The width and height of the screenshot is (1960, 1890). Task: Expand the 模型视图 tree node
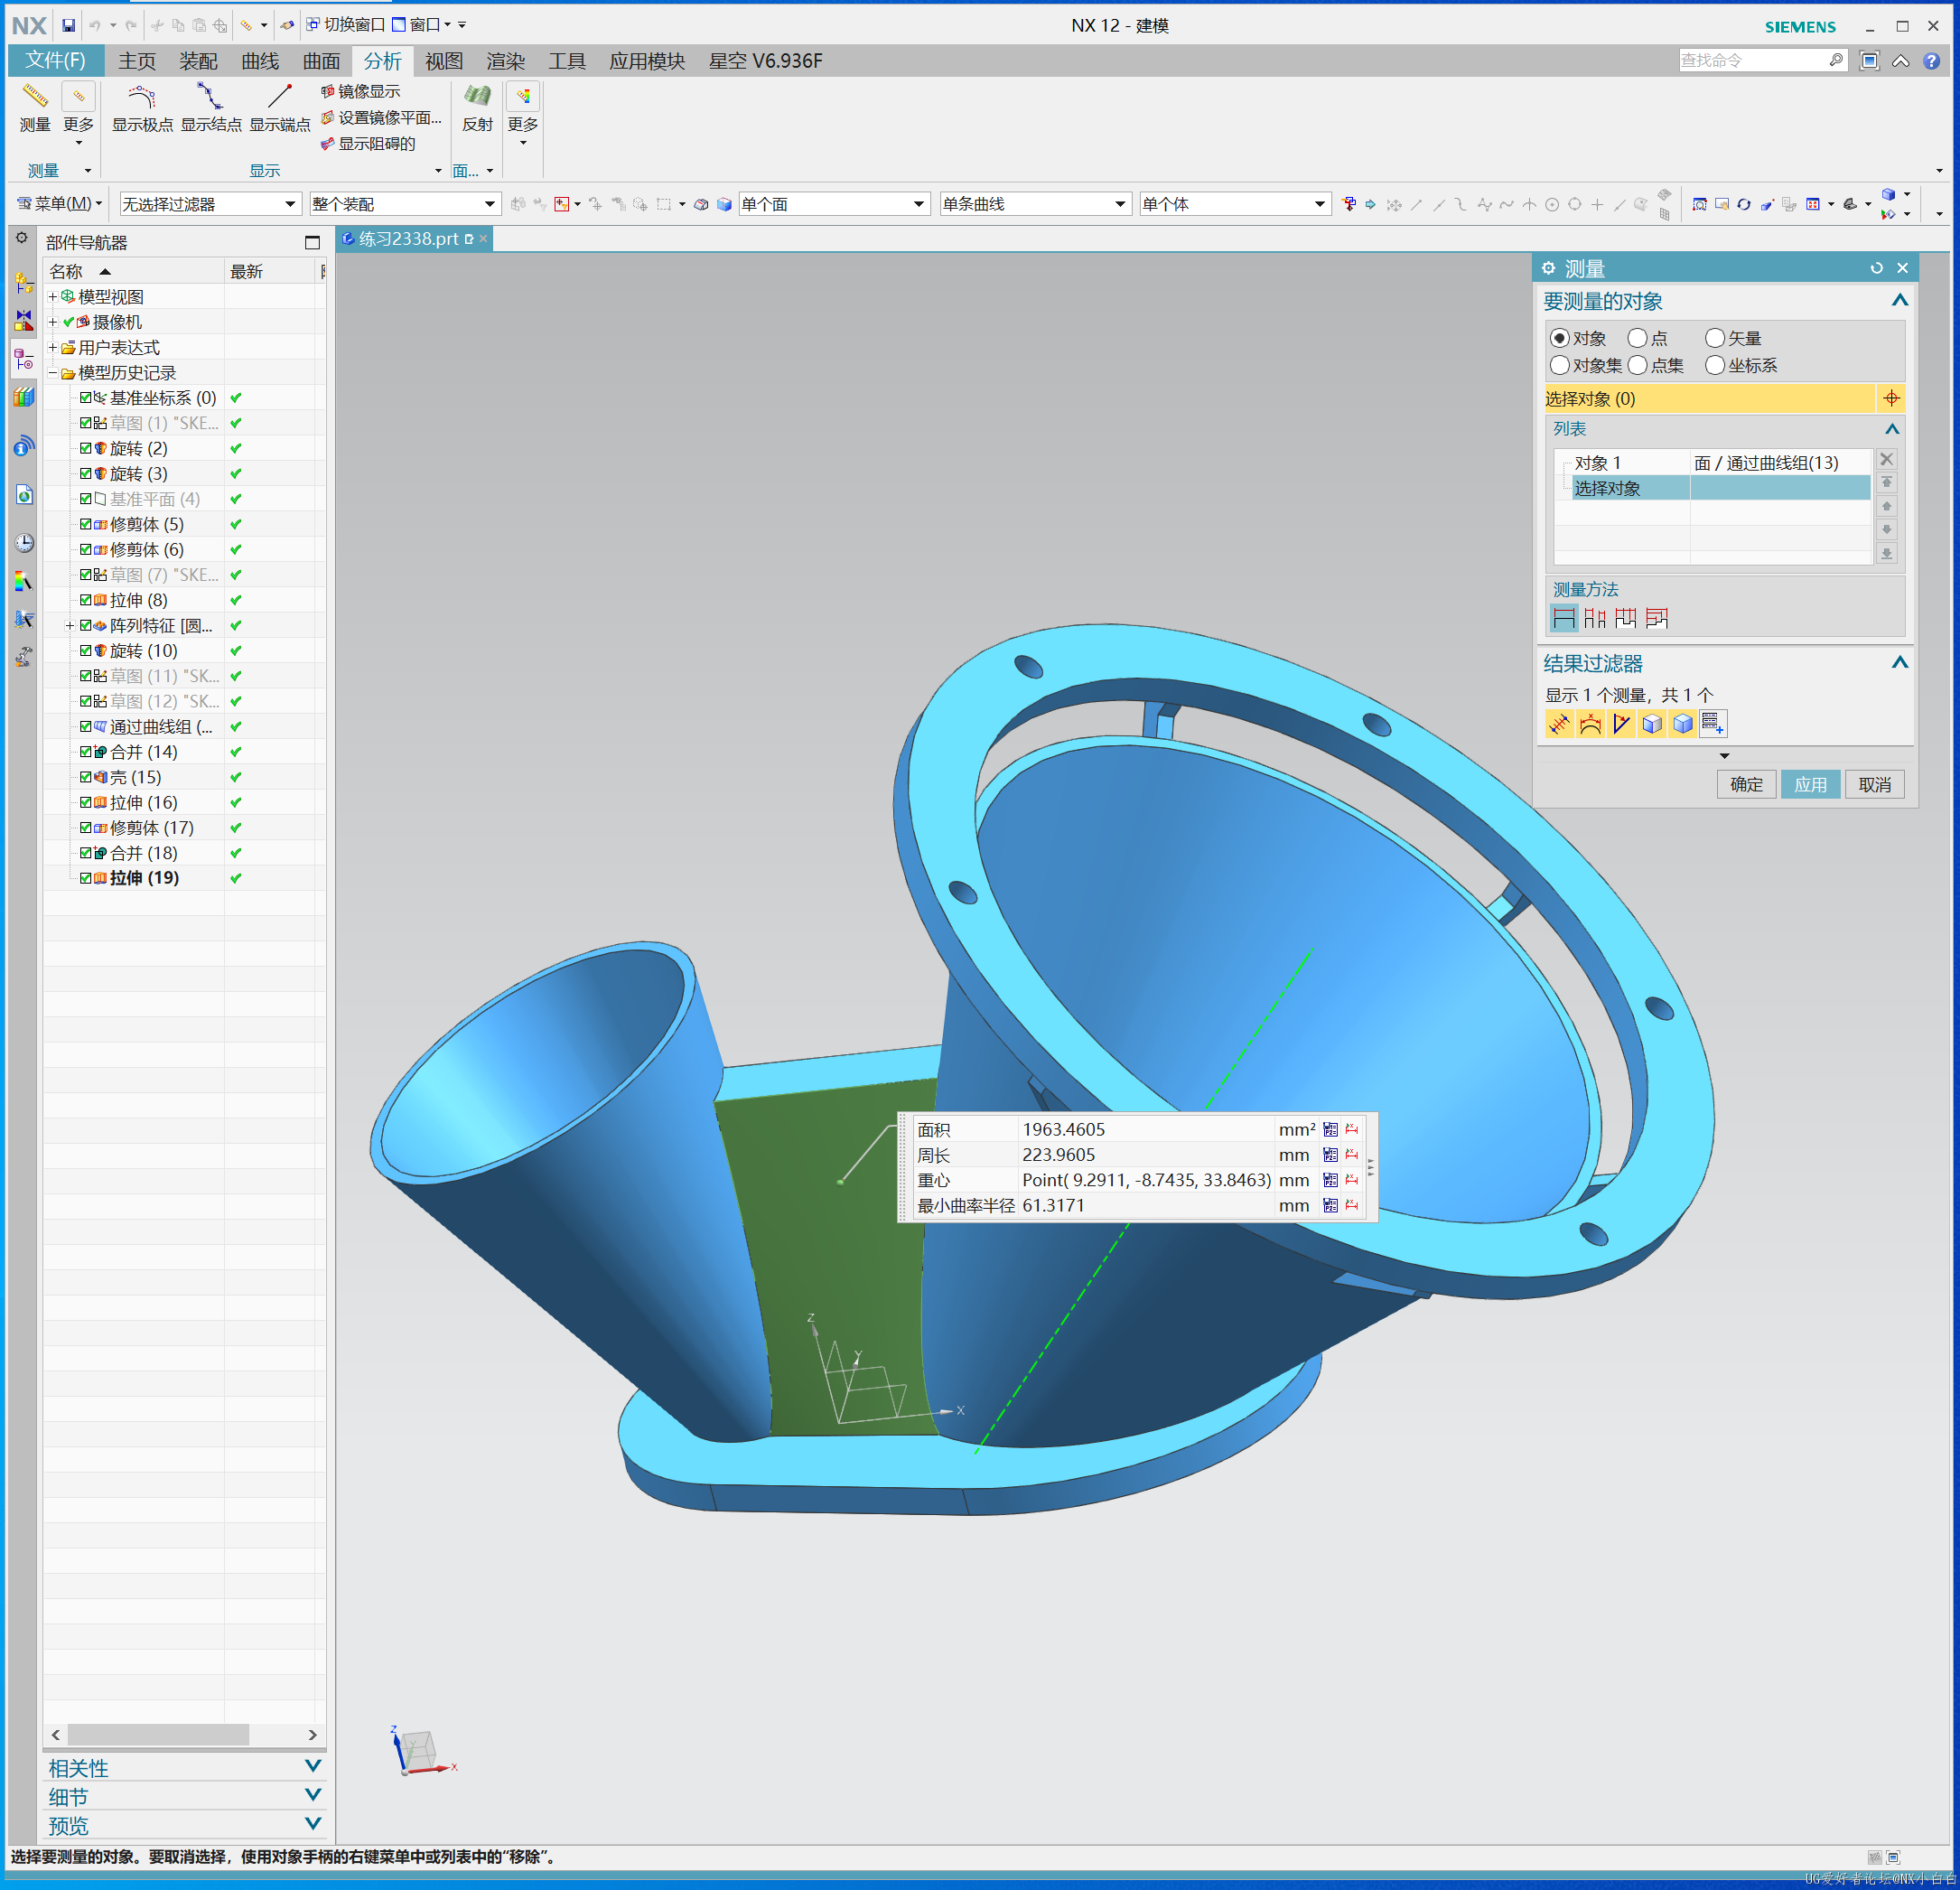[x=53, y=297]
